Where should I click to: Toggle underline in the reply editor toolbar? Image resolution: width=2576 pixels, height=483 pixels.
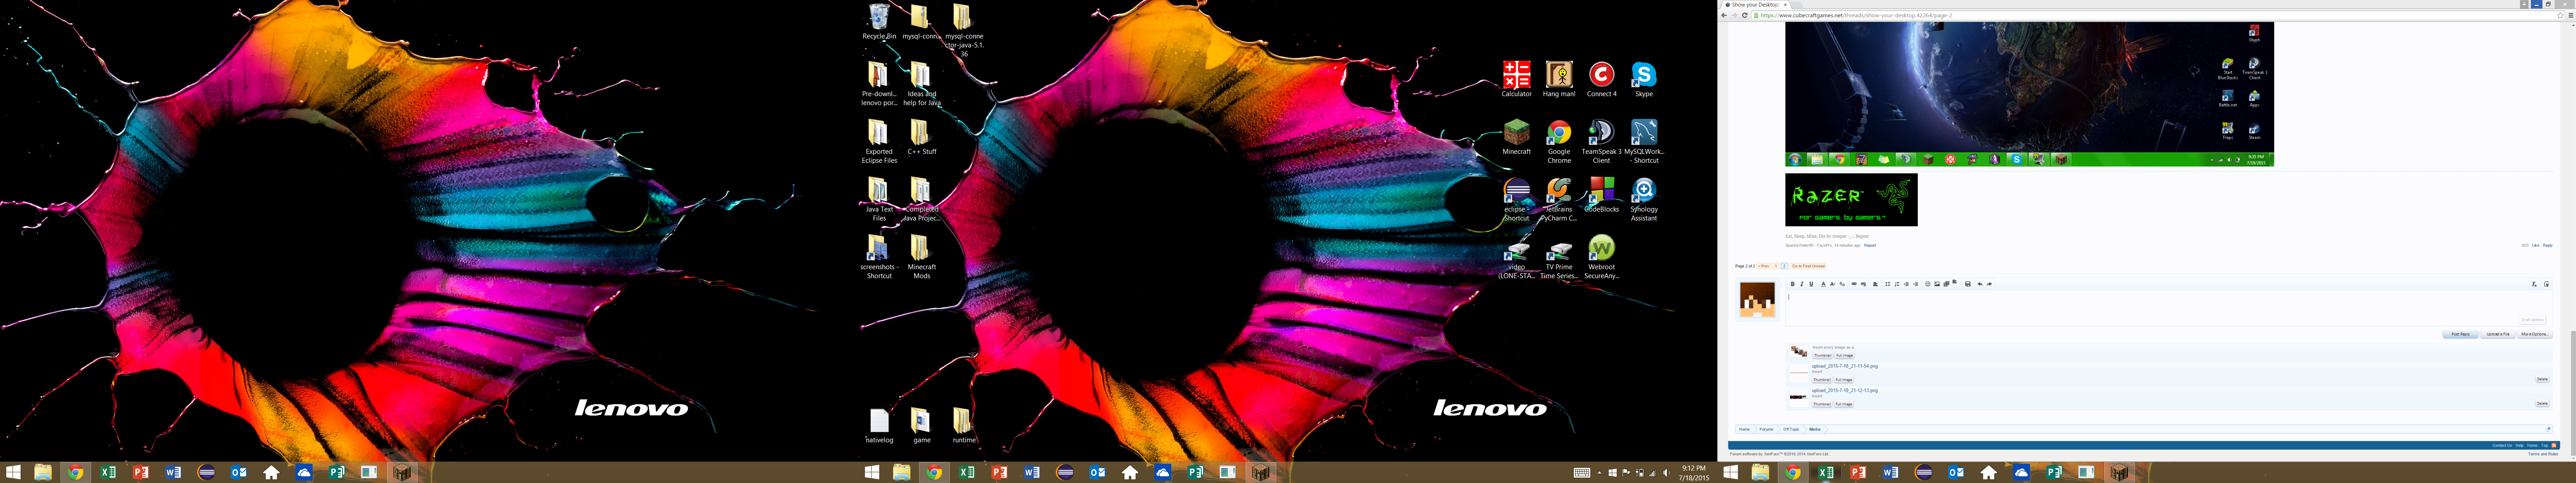(1811, 284)
